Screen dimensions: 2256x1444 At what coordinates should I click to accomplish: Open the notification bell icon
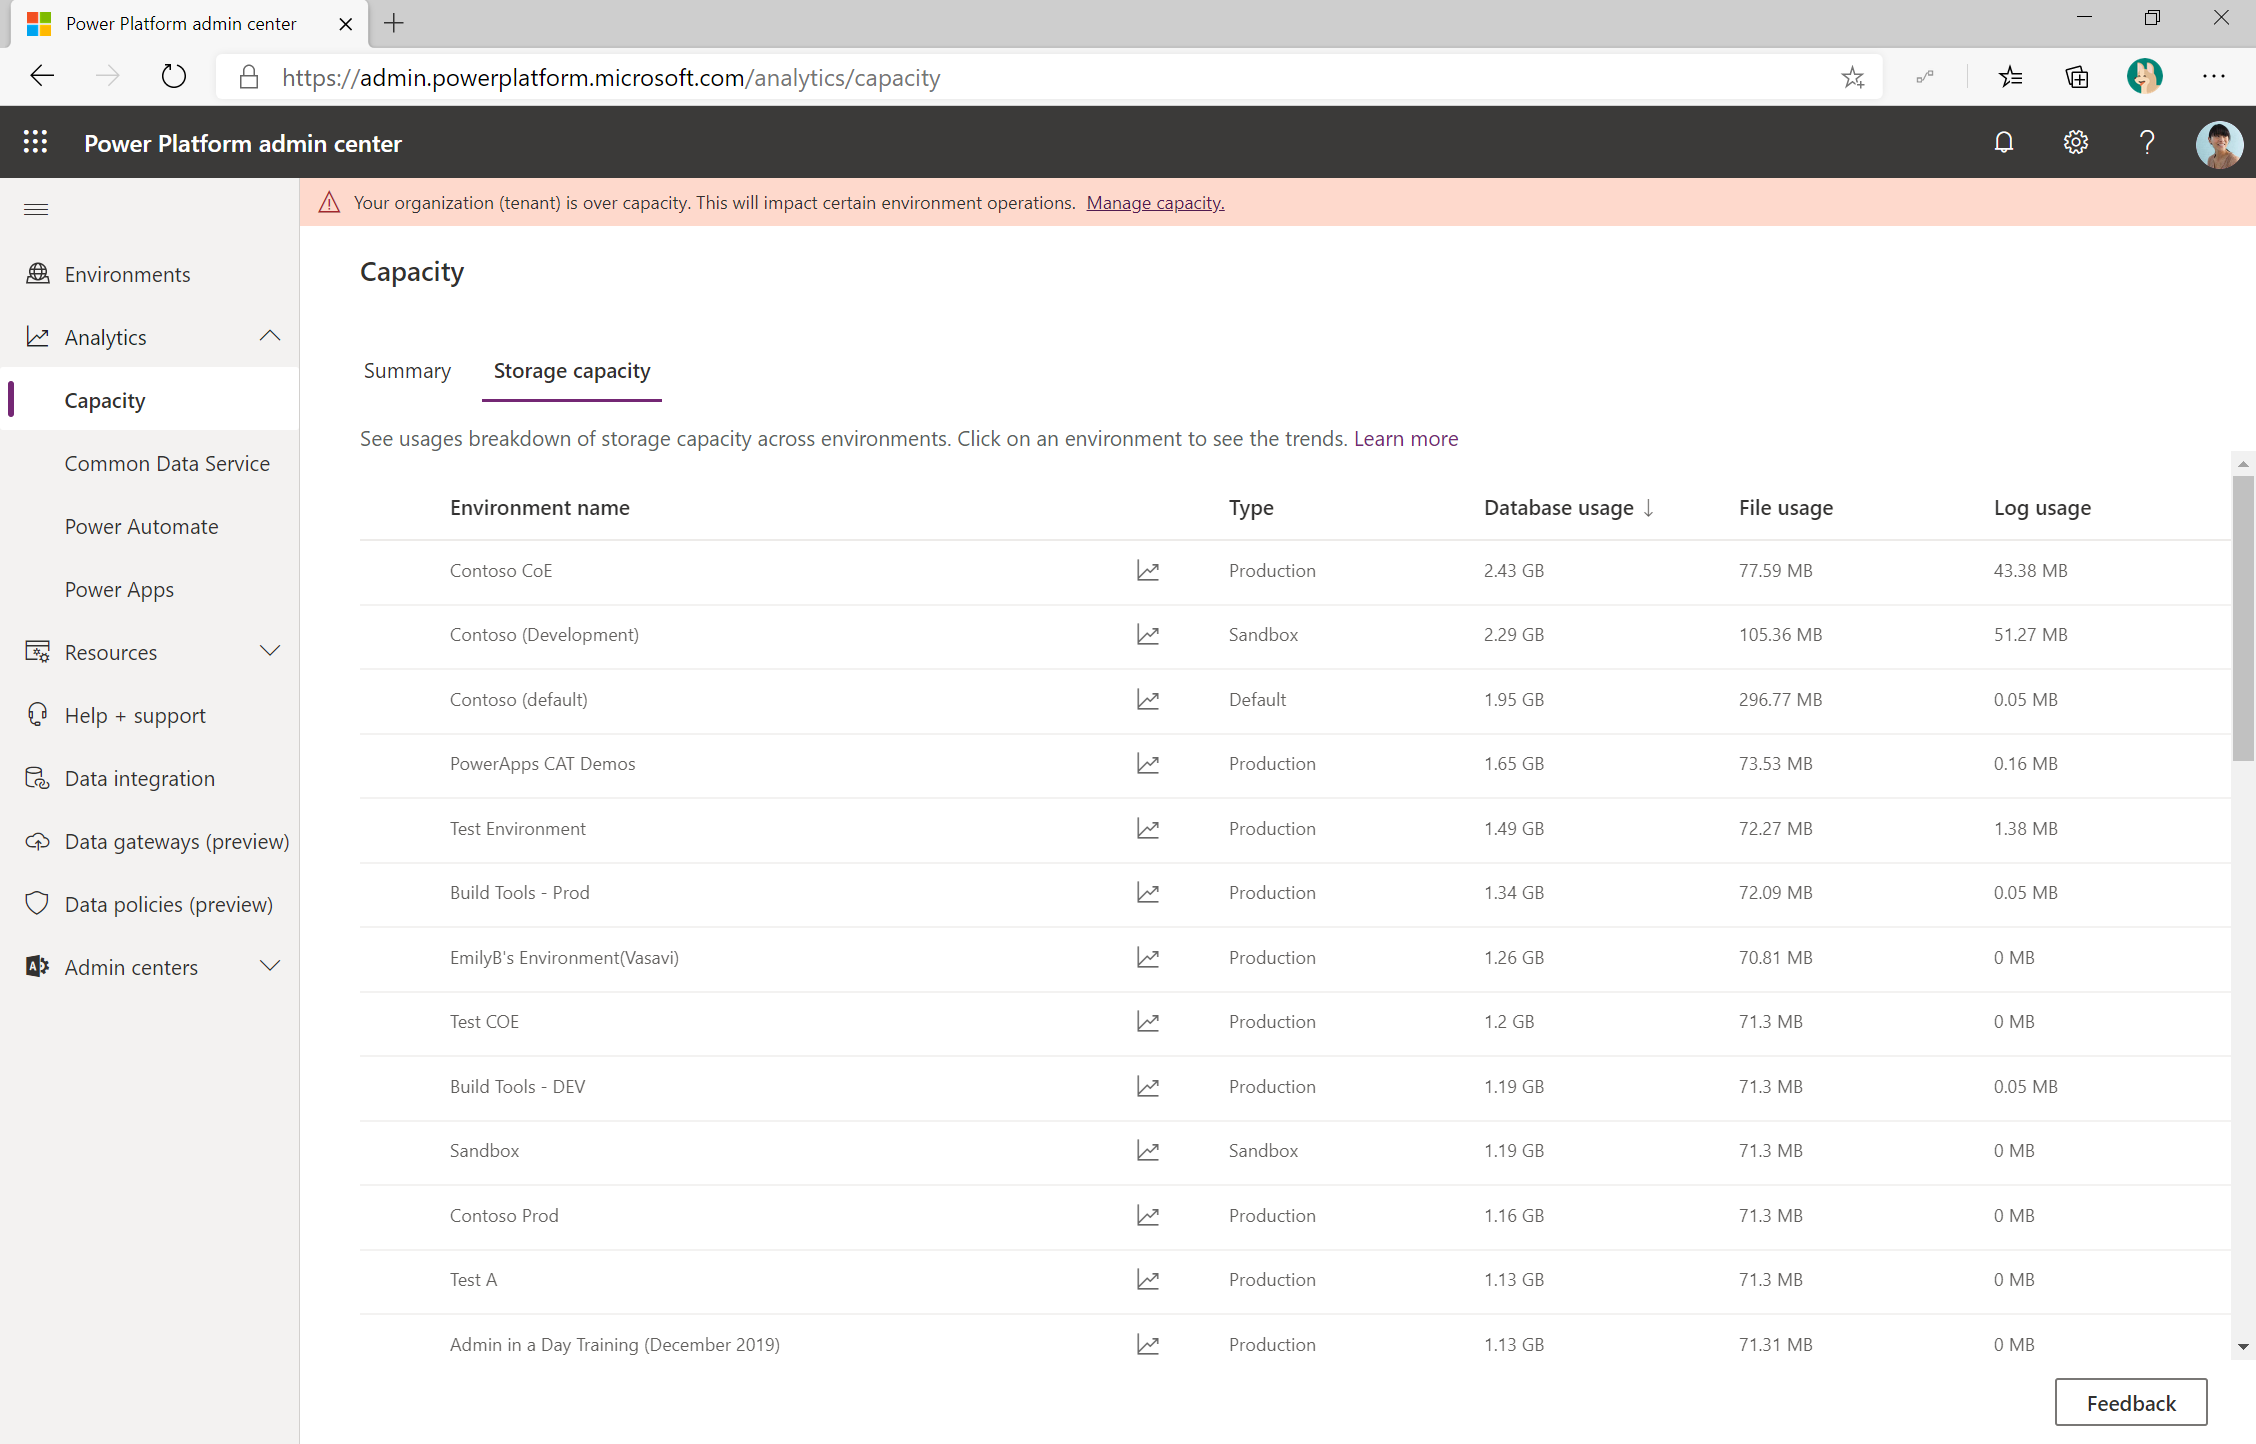pyautogui.click(x=2003, y=145)
